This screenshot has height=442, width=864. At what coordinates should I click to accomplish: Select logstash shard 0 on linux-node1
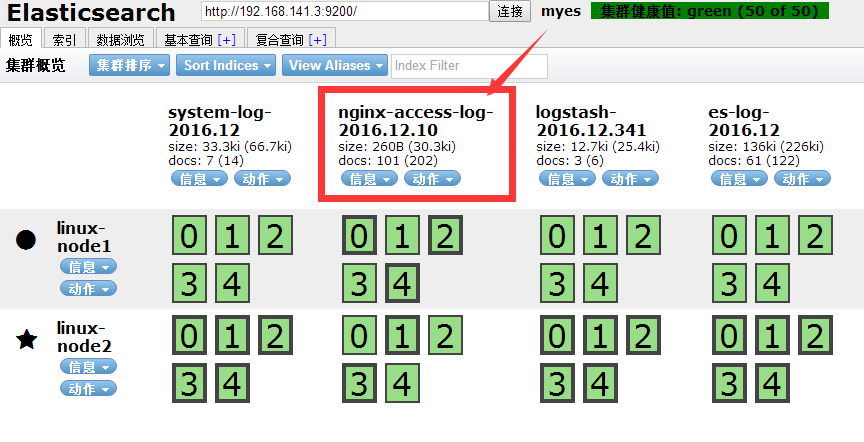click(557, 235)
